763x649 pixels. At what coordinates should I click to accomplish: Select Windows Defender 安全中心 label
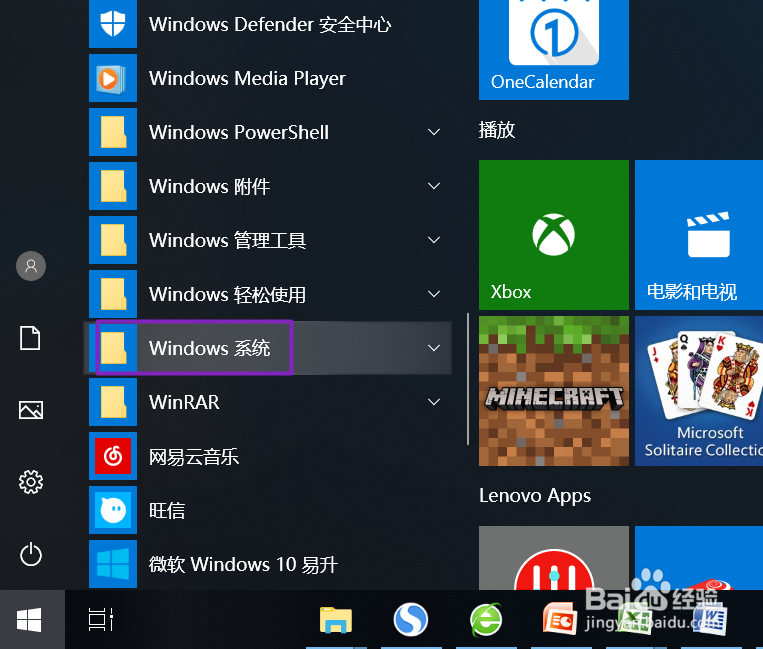point(270,24)
